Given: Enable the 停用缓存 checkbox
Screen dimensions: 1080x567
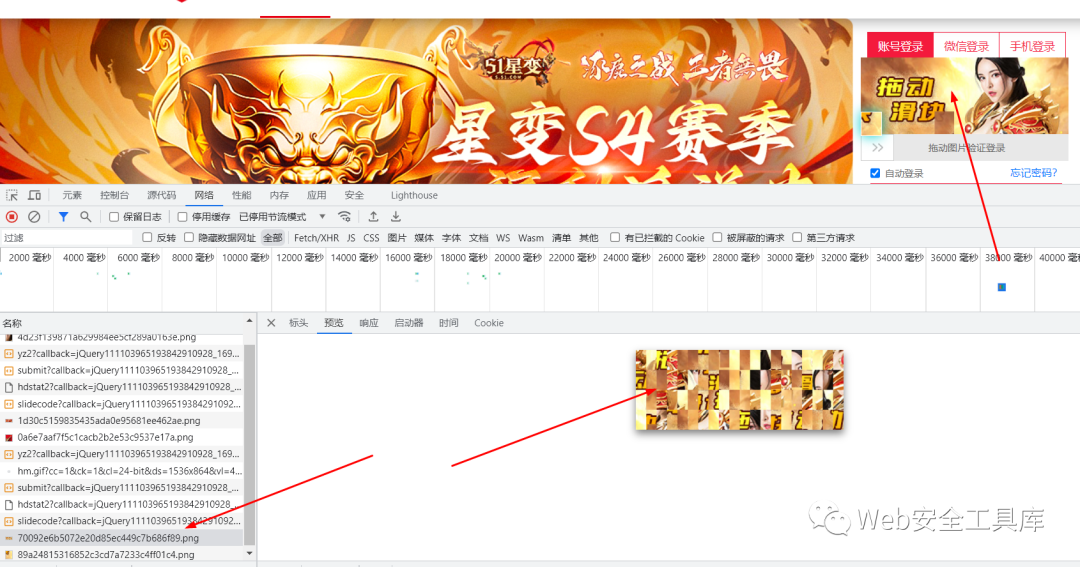Looking at the screenshot, I should (183, 217).
